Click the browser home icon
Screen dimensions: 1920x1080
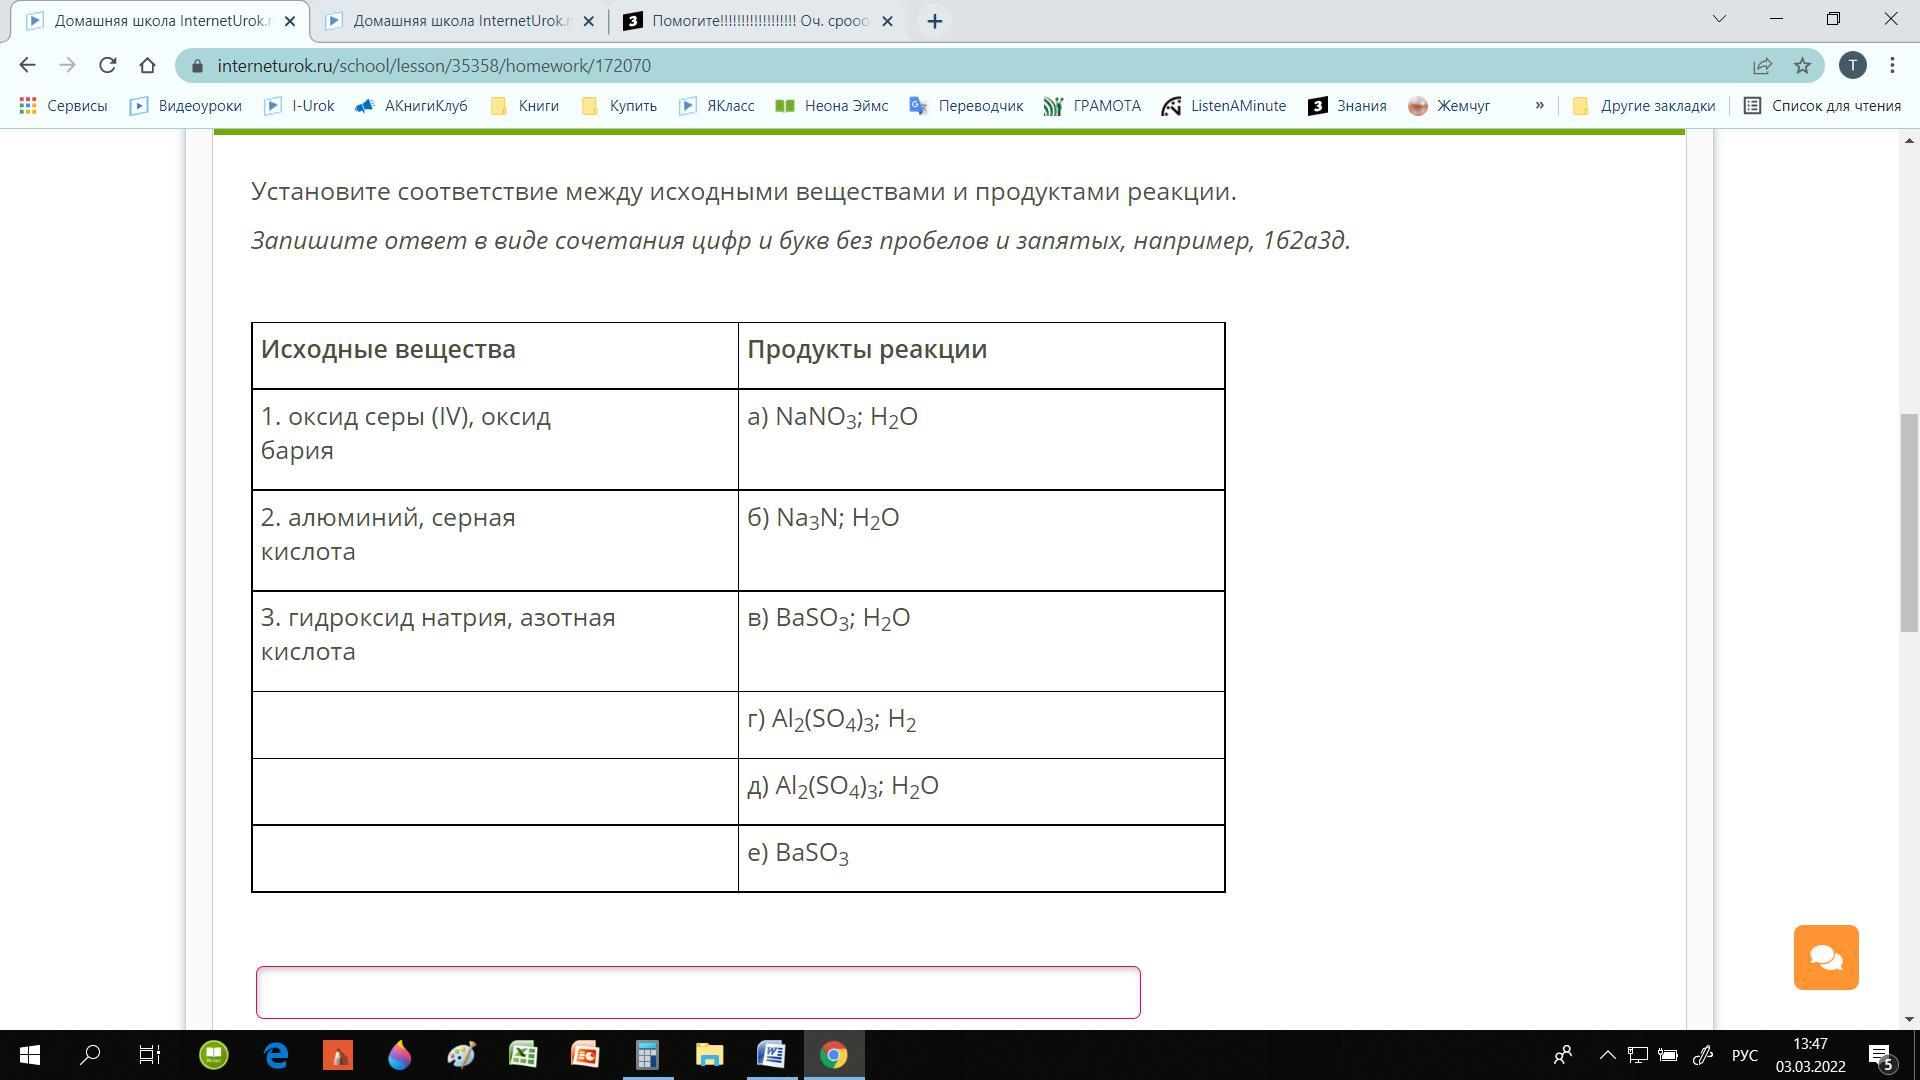147,65
